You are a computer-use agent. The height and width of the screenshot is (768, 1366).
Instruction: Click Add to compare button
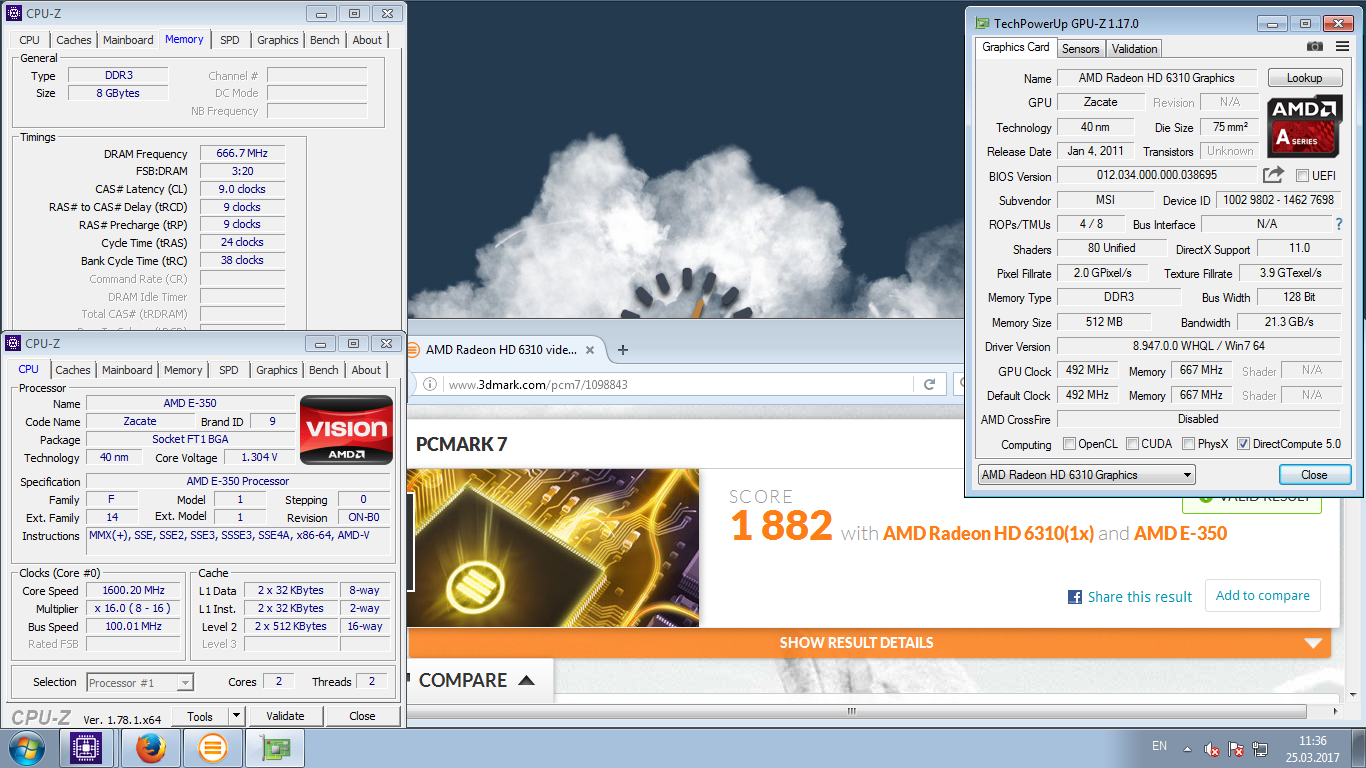pos(1262,595)
